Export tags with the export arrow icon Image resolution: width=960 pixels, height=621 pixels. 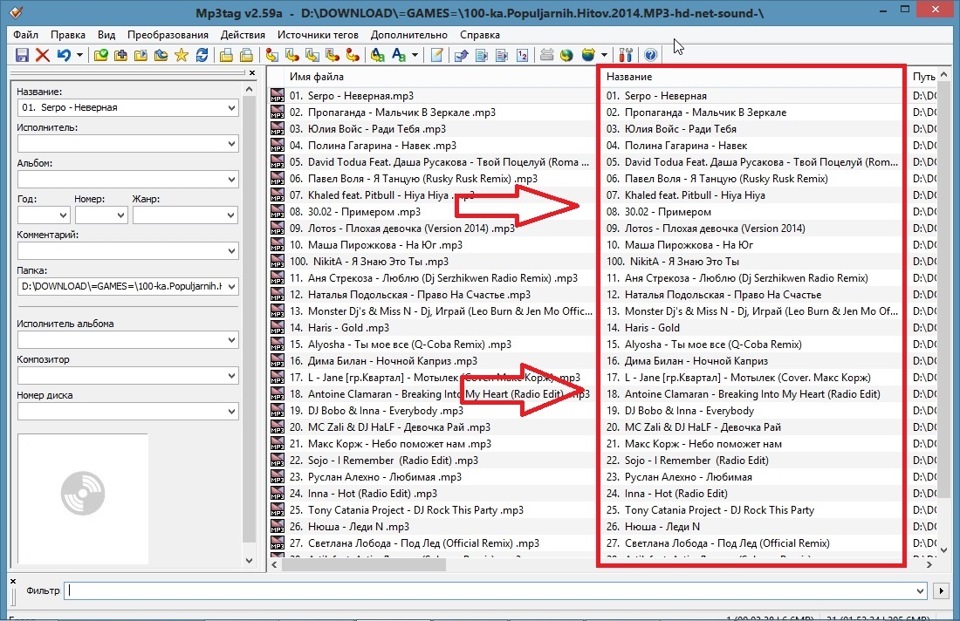click(462, 55)
